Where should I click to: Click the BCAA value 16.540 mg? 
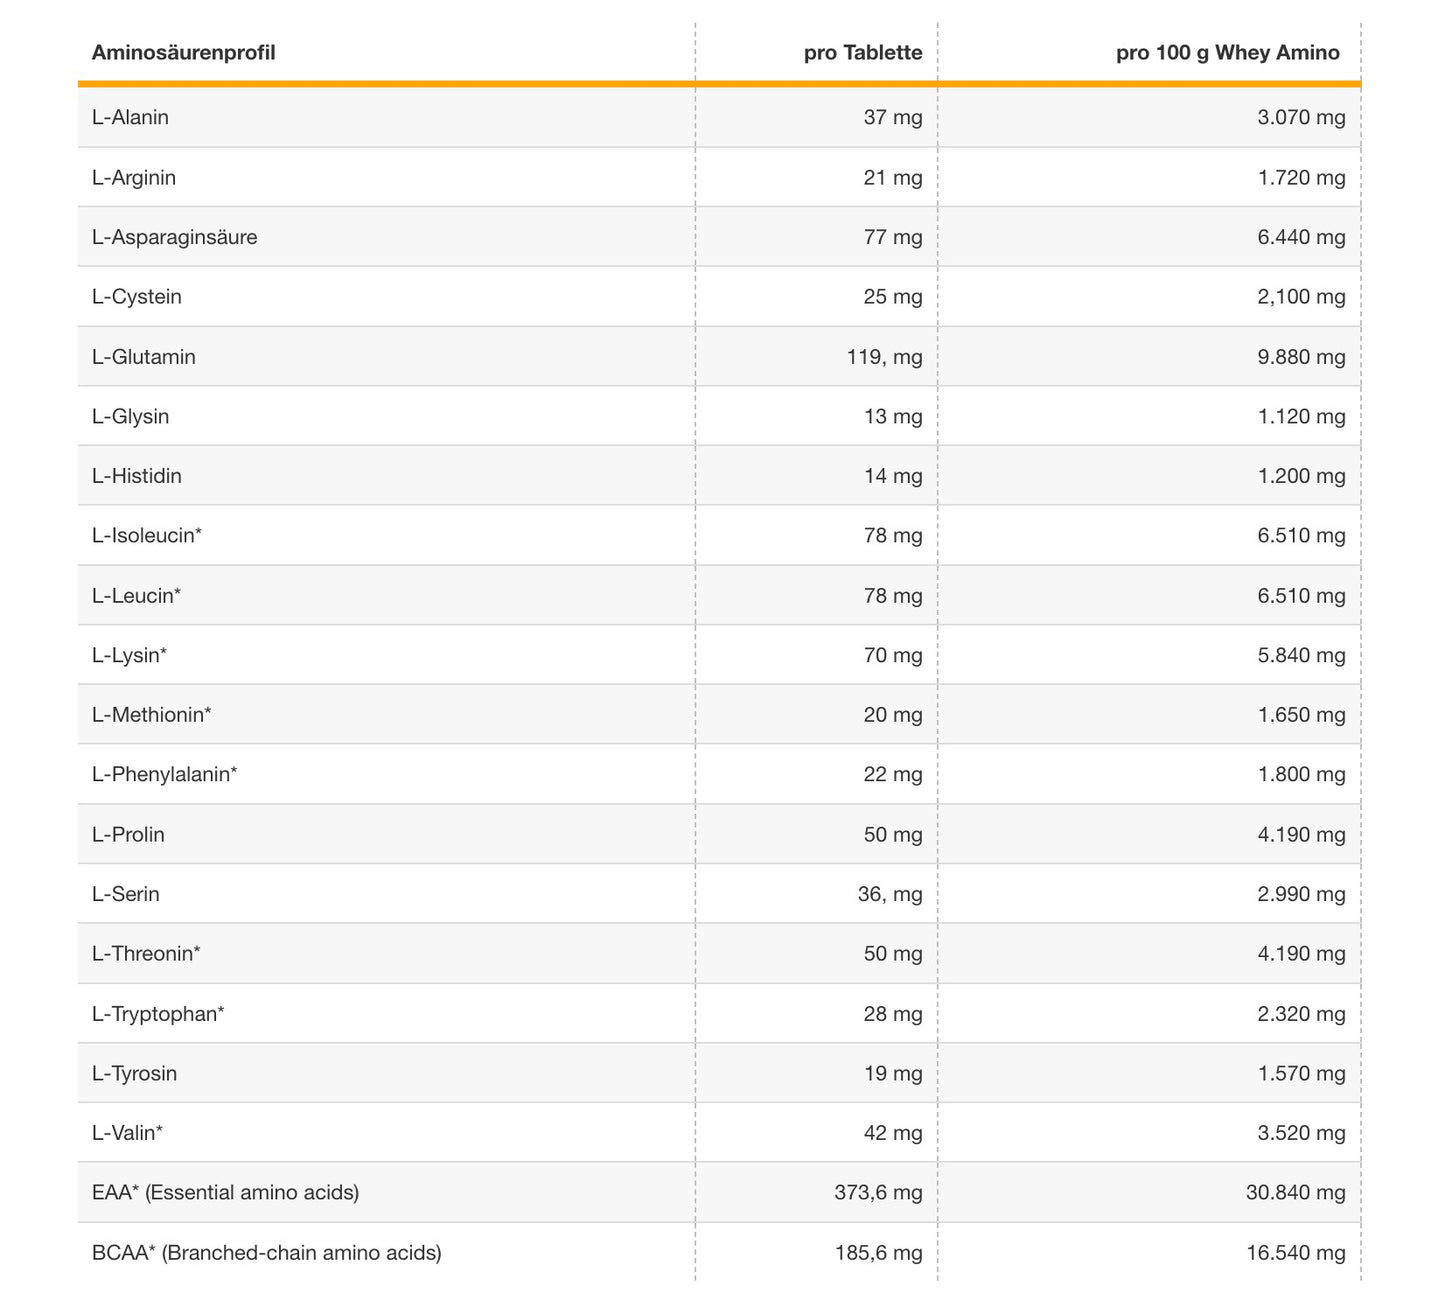(x=1295, y=1253)
